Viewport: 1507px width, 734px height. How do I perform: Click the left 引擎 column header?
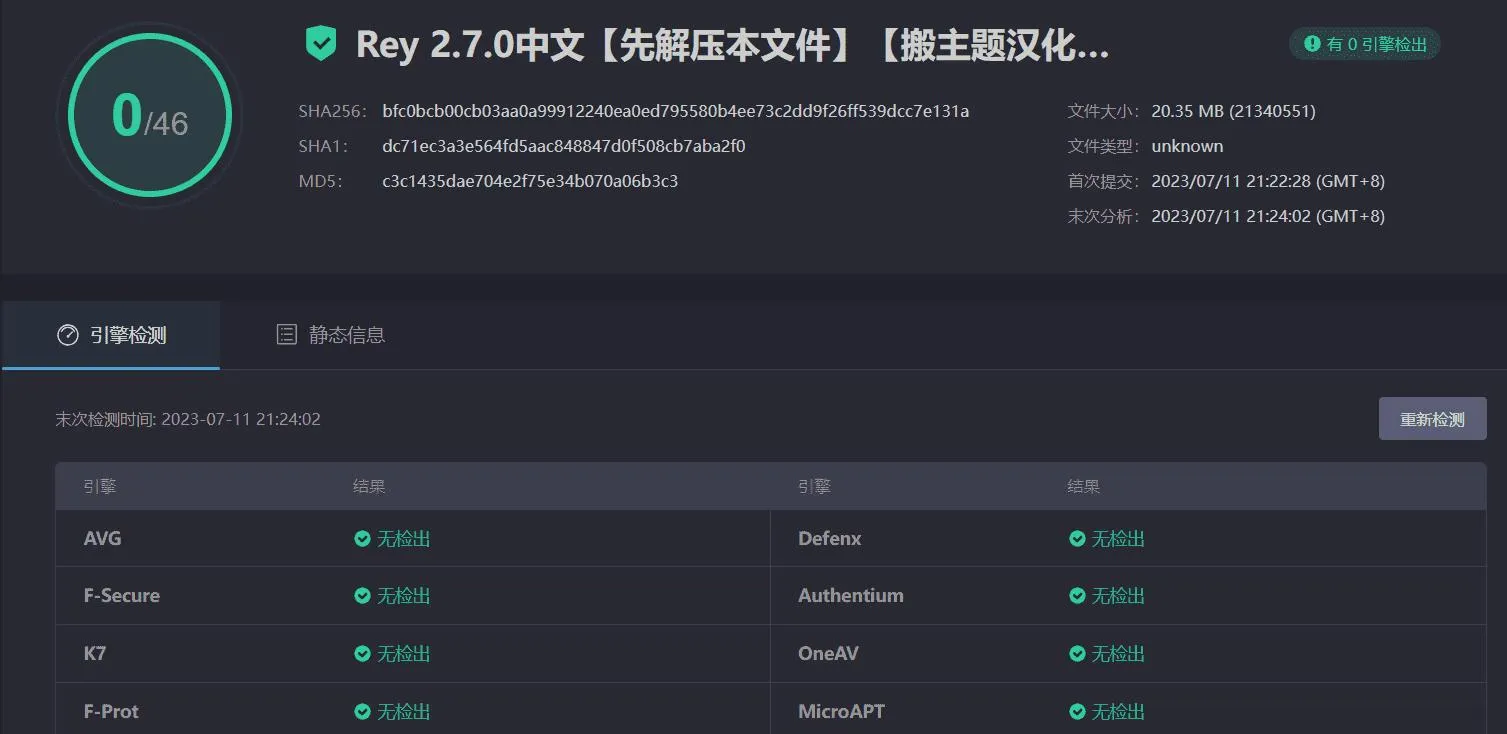(x=100, y=487)
